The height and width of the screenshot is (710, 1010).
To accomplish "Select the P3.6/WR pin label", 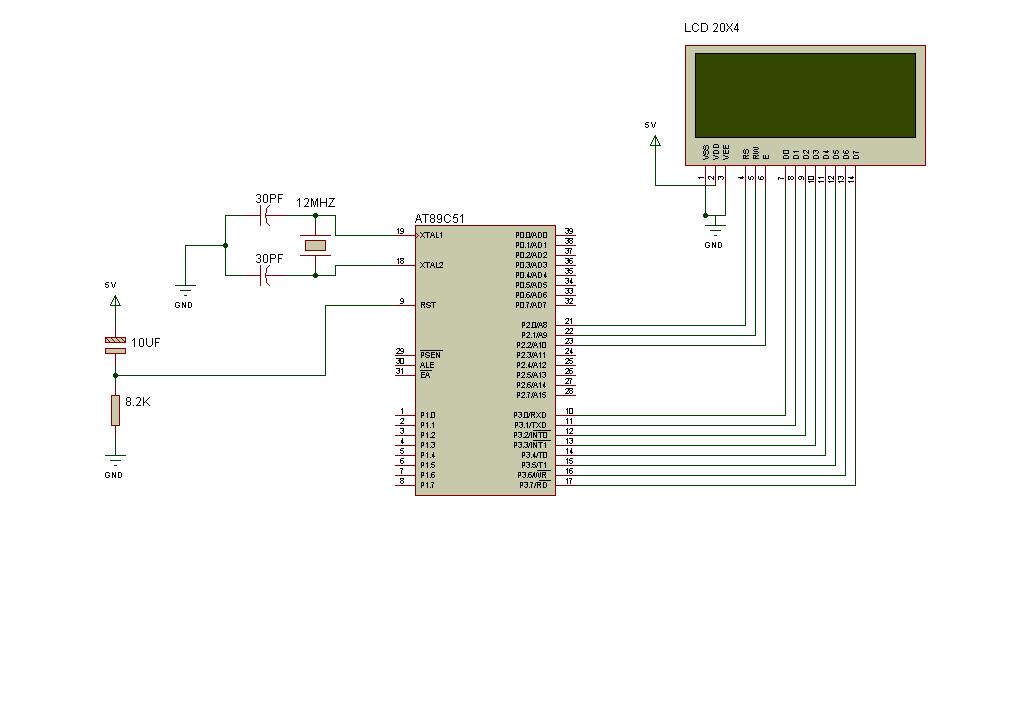I will [533, 475].
